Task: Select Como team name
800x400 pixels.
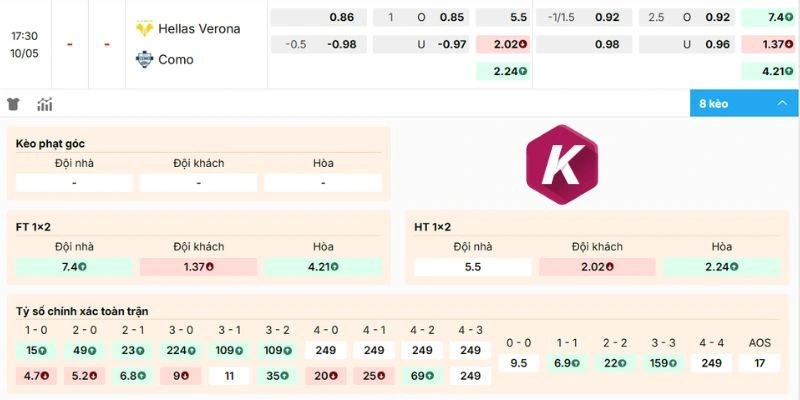Action: click(x=176, y=60)
